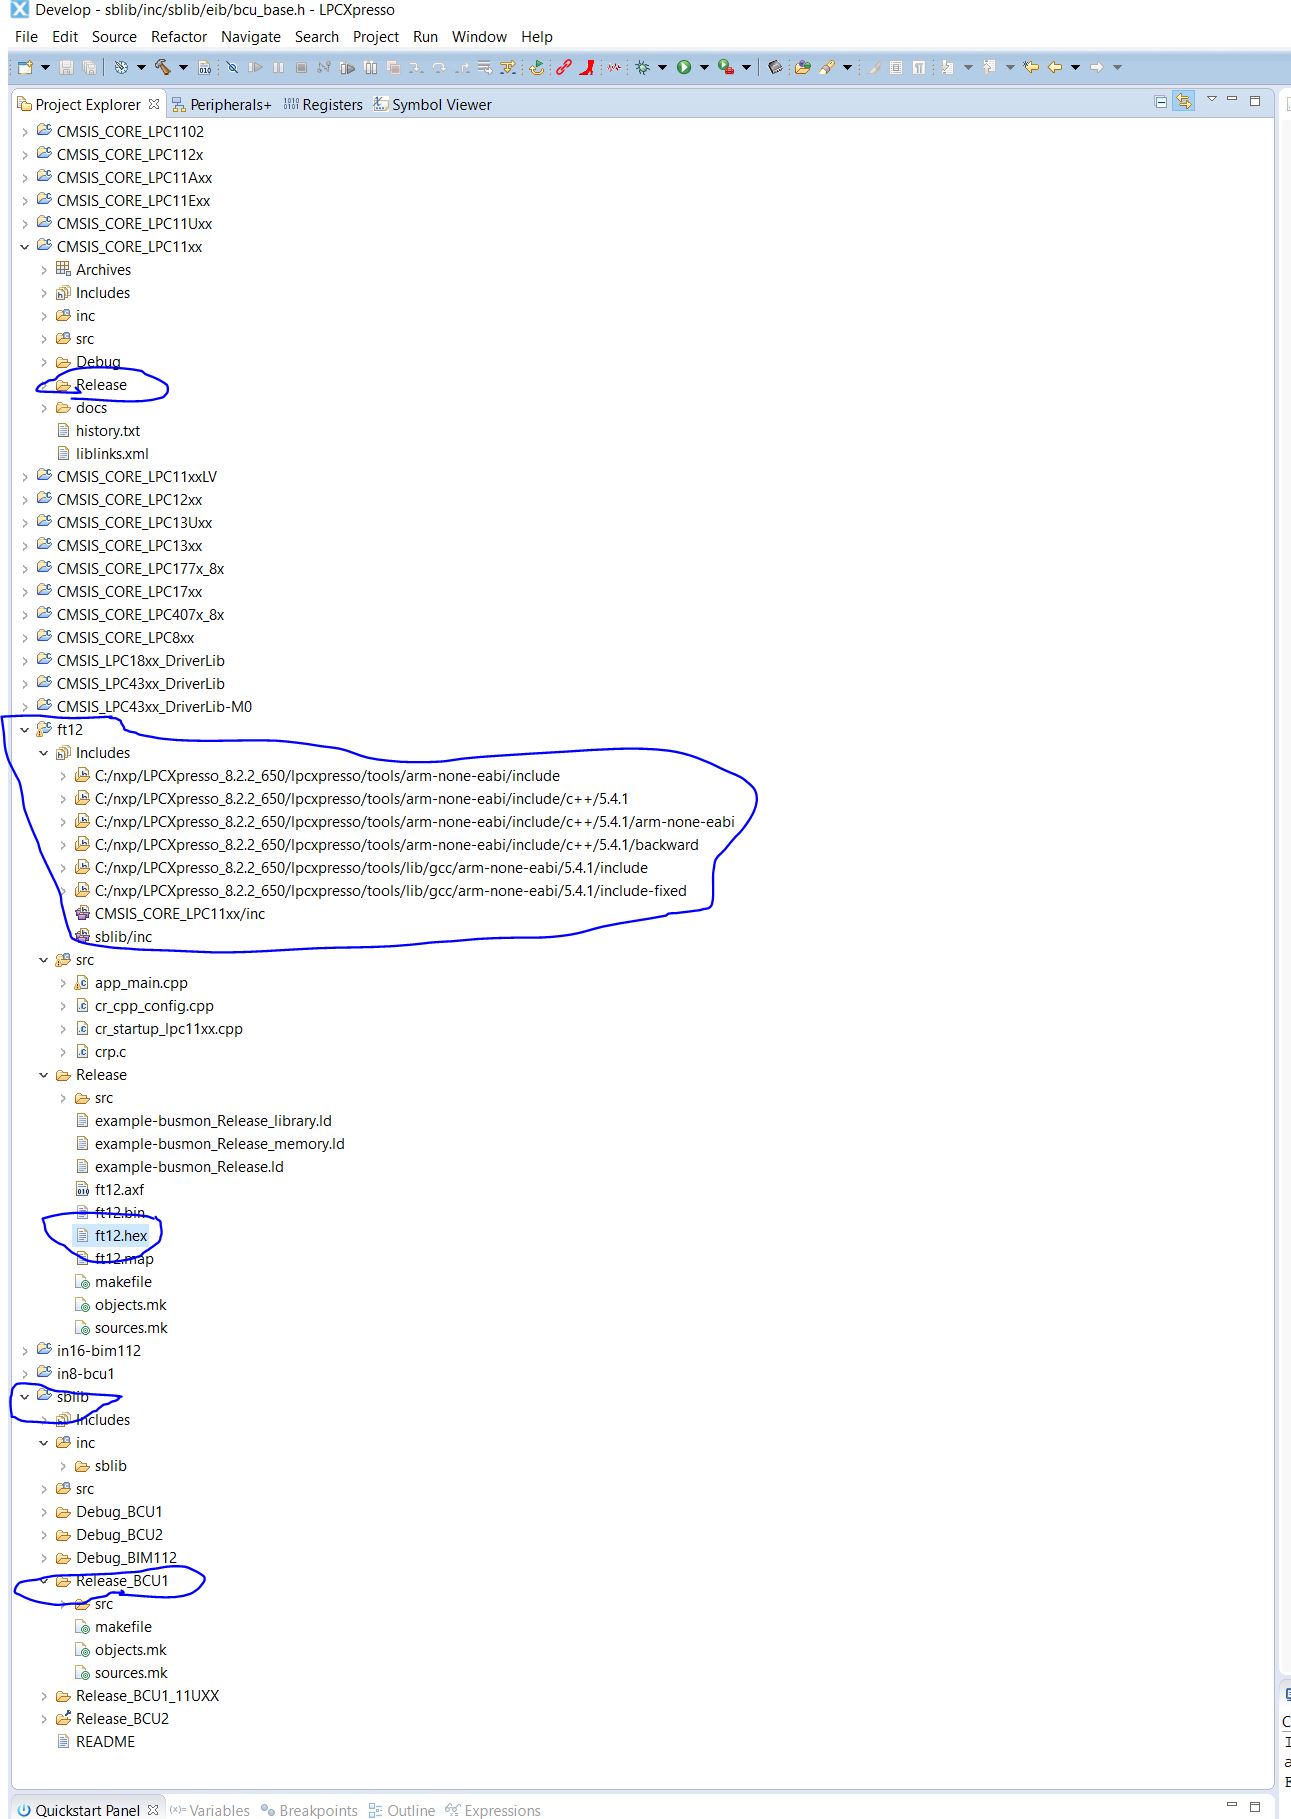Click the Step Over toolbar icon

point(439,67)
